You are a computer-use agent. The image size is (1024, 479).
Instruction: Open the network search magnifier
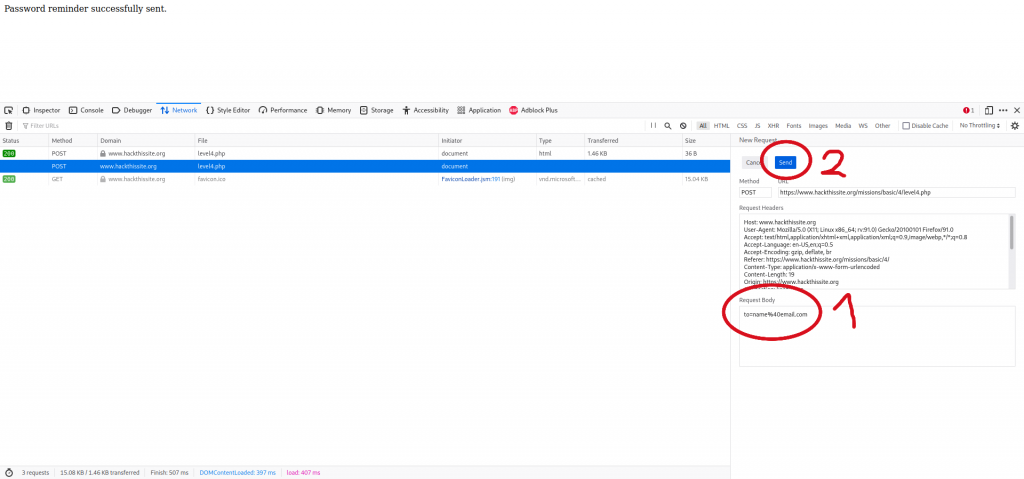click(x=668, y=126)
